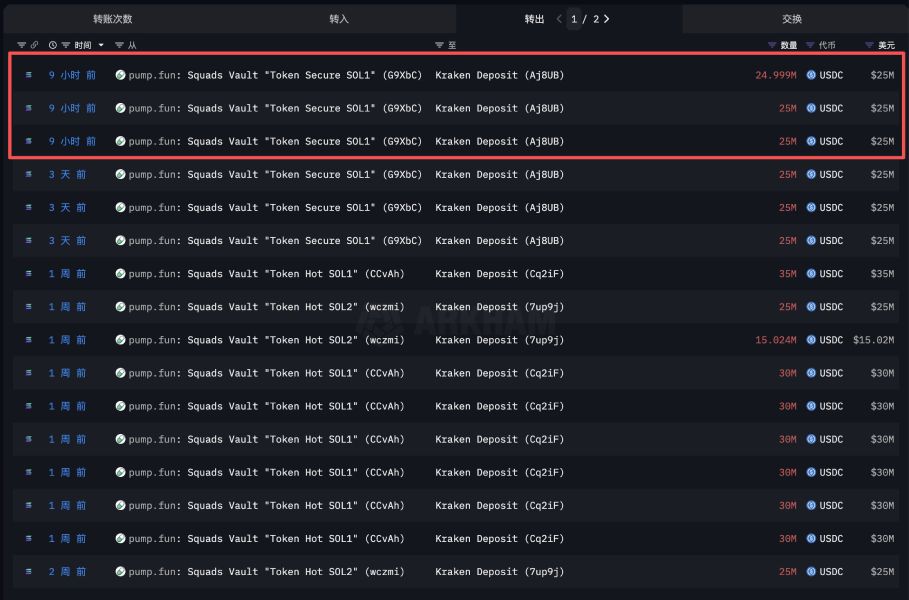Click the filter icon beside the link icon
Viewport: 909px width, 600px height.
21,45
